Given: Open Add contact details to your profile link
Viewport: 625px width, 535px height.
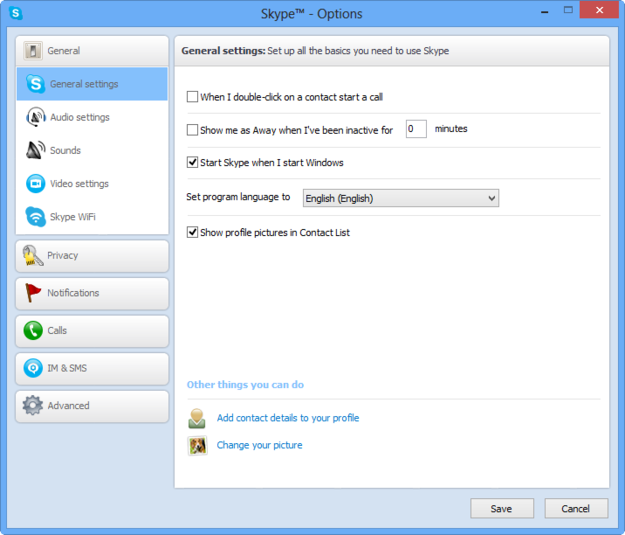Looking at the screenshot, I should coord(288,418).
